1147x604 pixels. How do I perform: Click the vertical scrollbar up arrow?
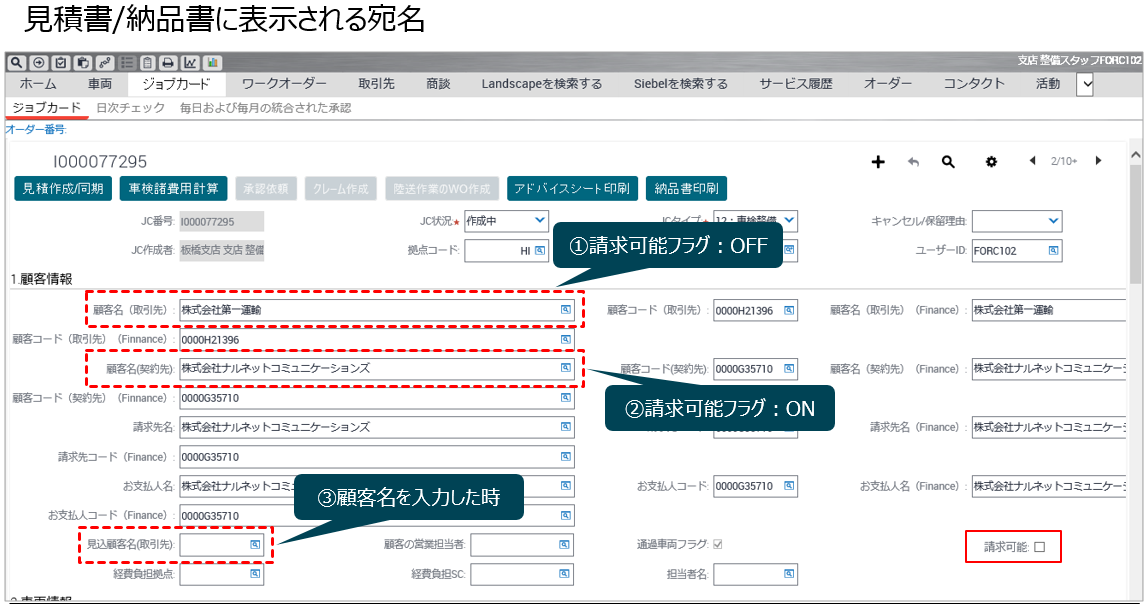pos(1135,156)
